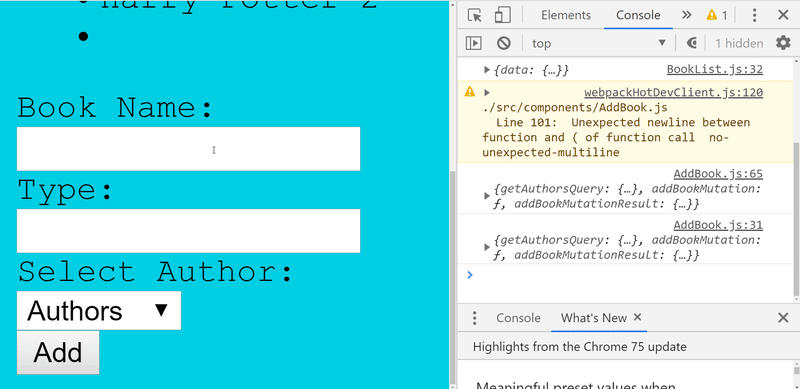Screen dimensions: 800x389
Task: Open DevTools three-dot customize menu
Action: (754, 15)
